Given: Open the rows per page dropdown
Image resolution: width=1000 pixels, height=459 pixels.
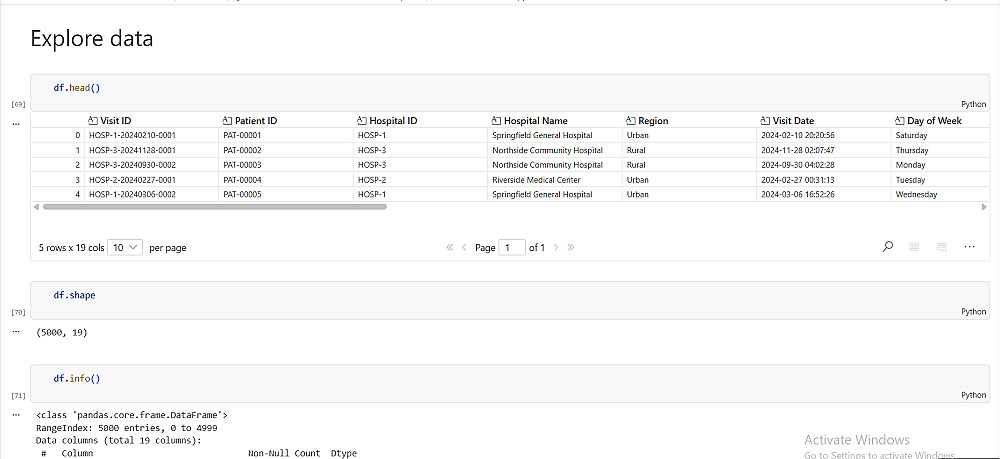Looking at the screenshot, I should click(x=126, y=247).
